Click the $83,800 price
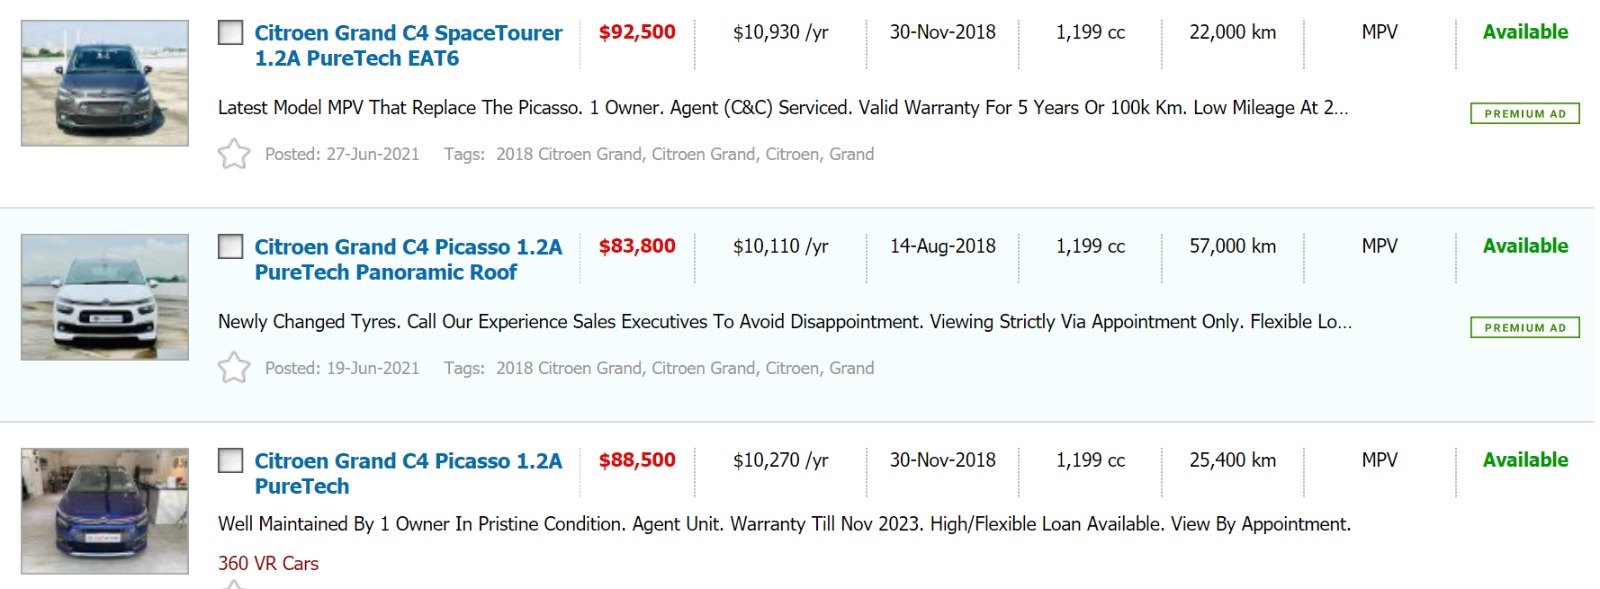This screenshot has width=1600, height=589. click(637, 246)
